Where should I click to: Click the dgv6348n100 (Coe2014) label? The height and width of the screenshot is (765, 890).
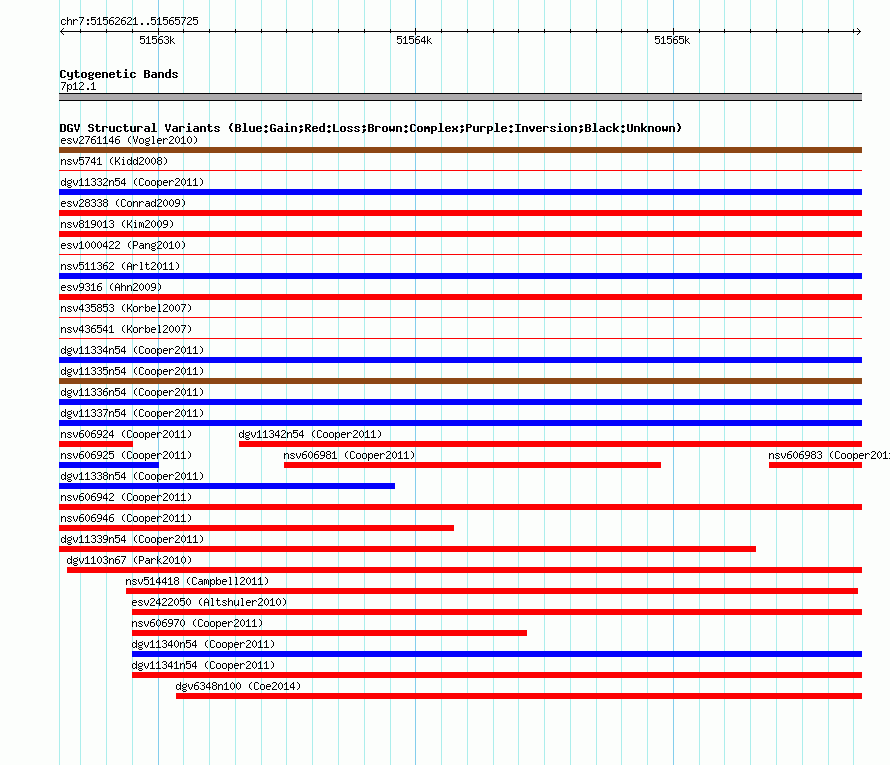coord(238,686)
